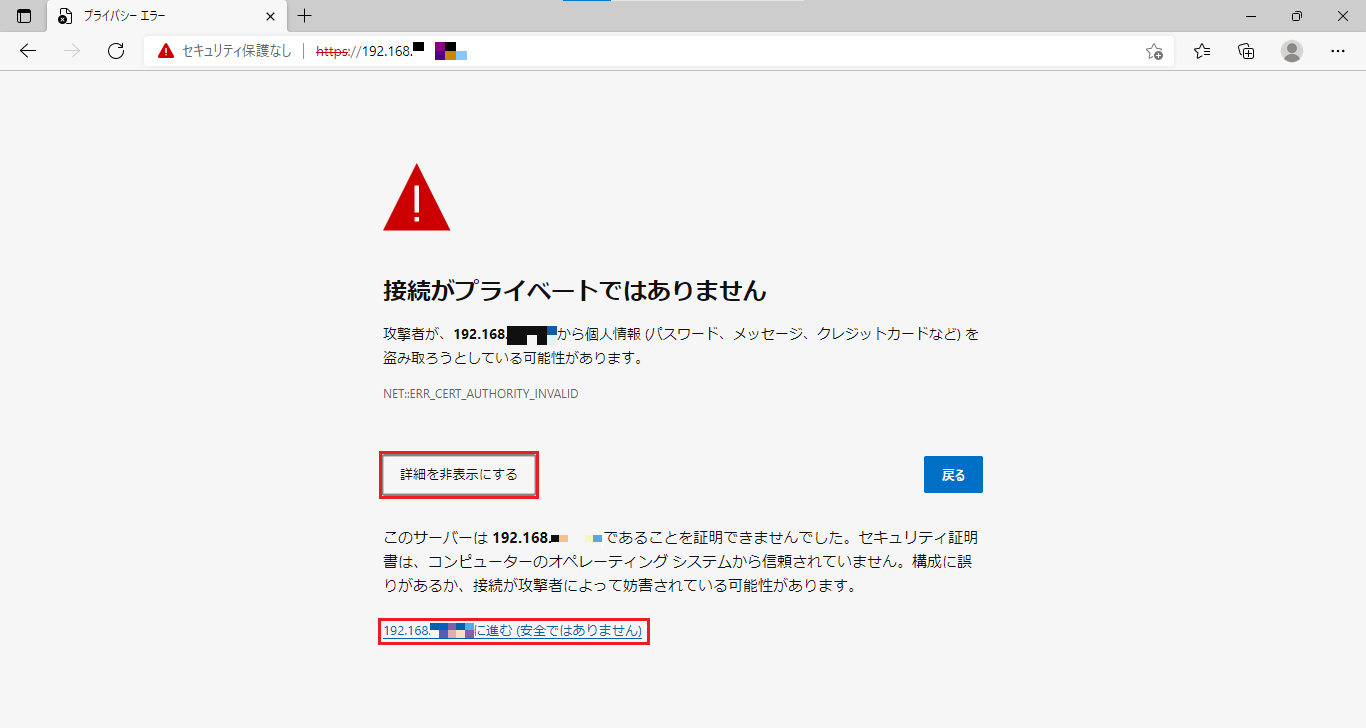Open the Favorites list icon
The image size is (1366, 728).
(x=1202, y=51)
